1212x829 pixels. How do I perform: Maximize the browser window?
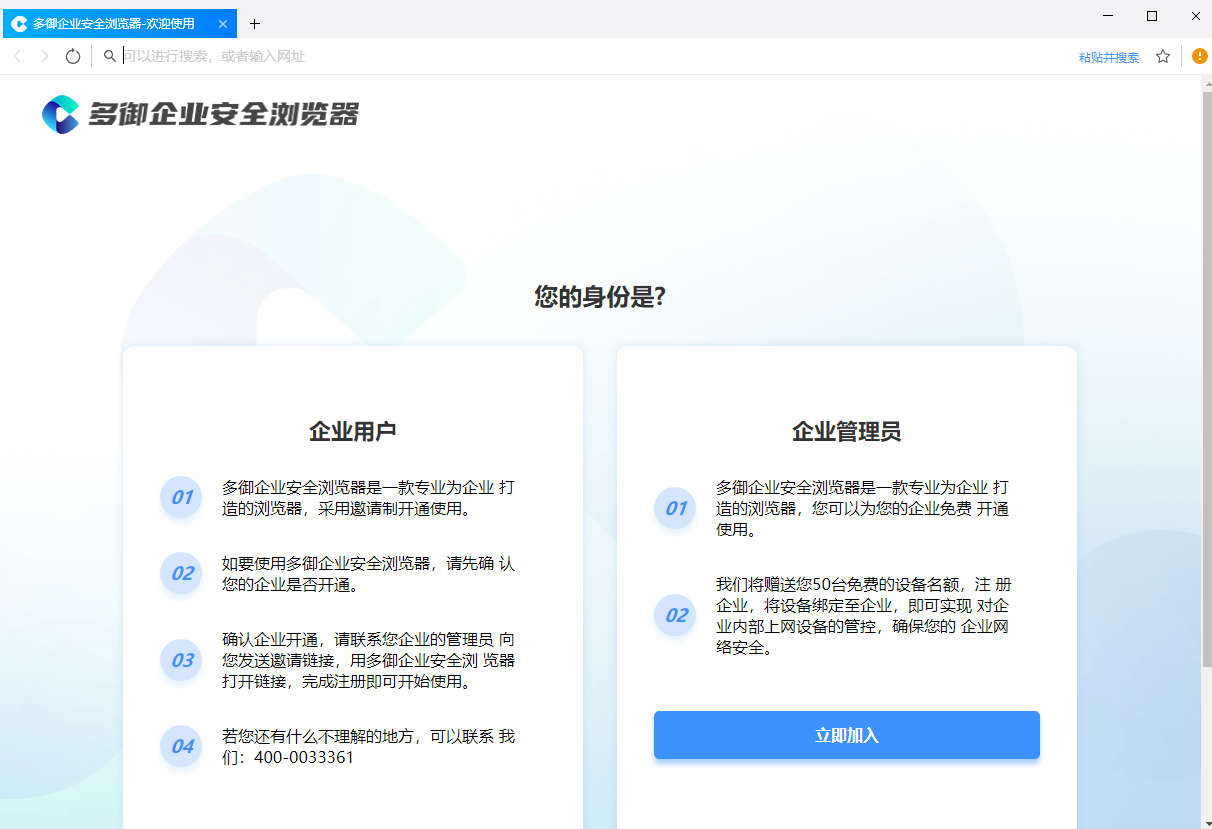click(x=1152, y=16)
